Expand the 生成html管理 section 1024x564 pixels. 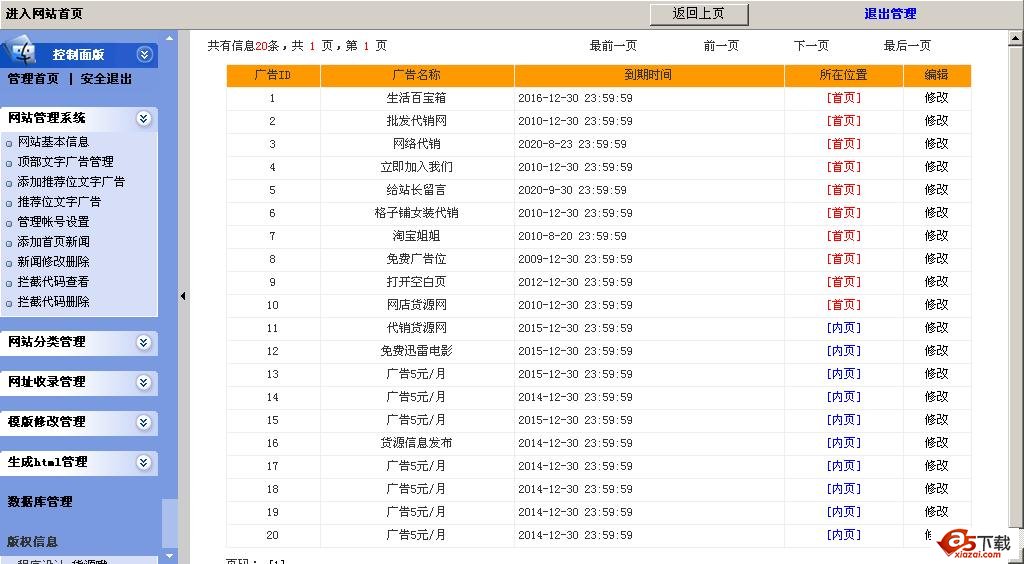(144, 462)
